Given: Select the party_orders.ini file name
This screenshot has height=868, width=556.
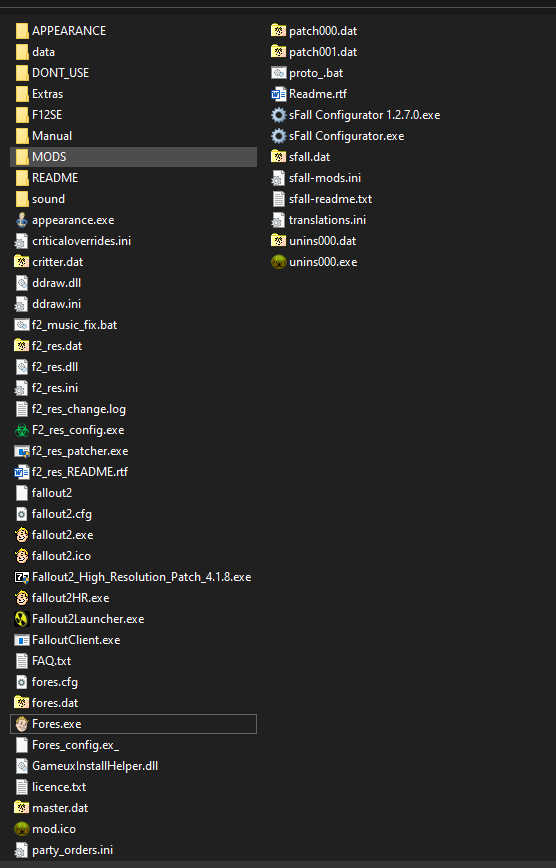Looking at the screenshot, I should pyautogui.click(x=73, y=850).
